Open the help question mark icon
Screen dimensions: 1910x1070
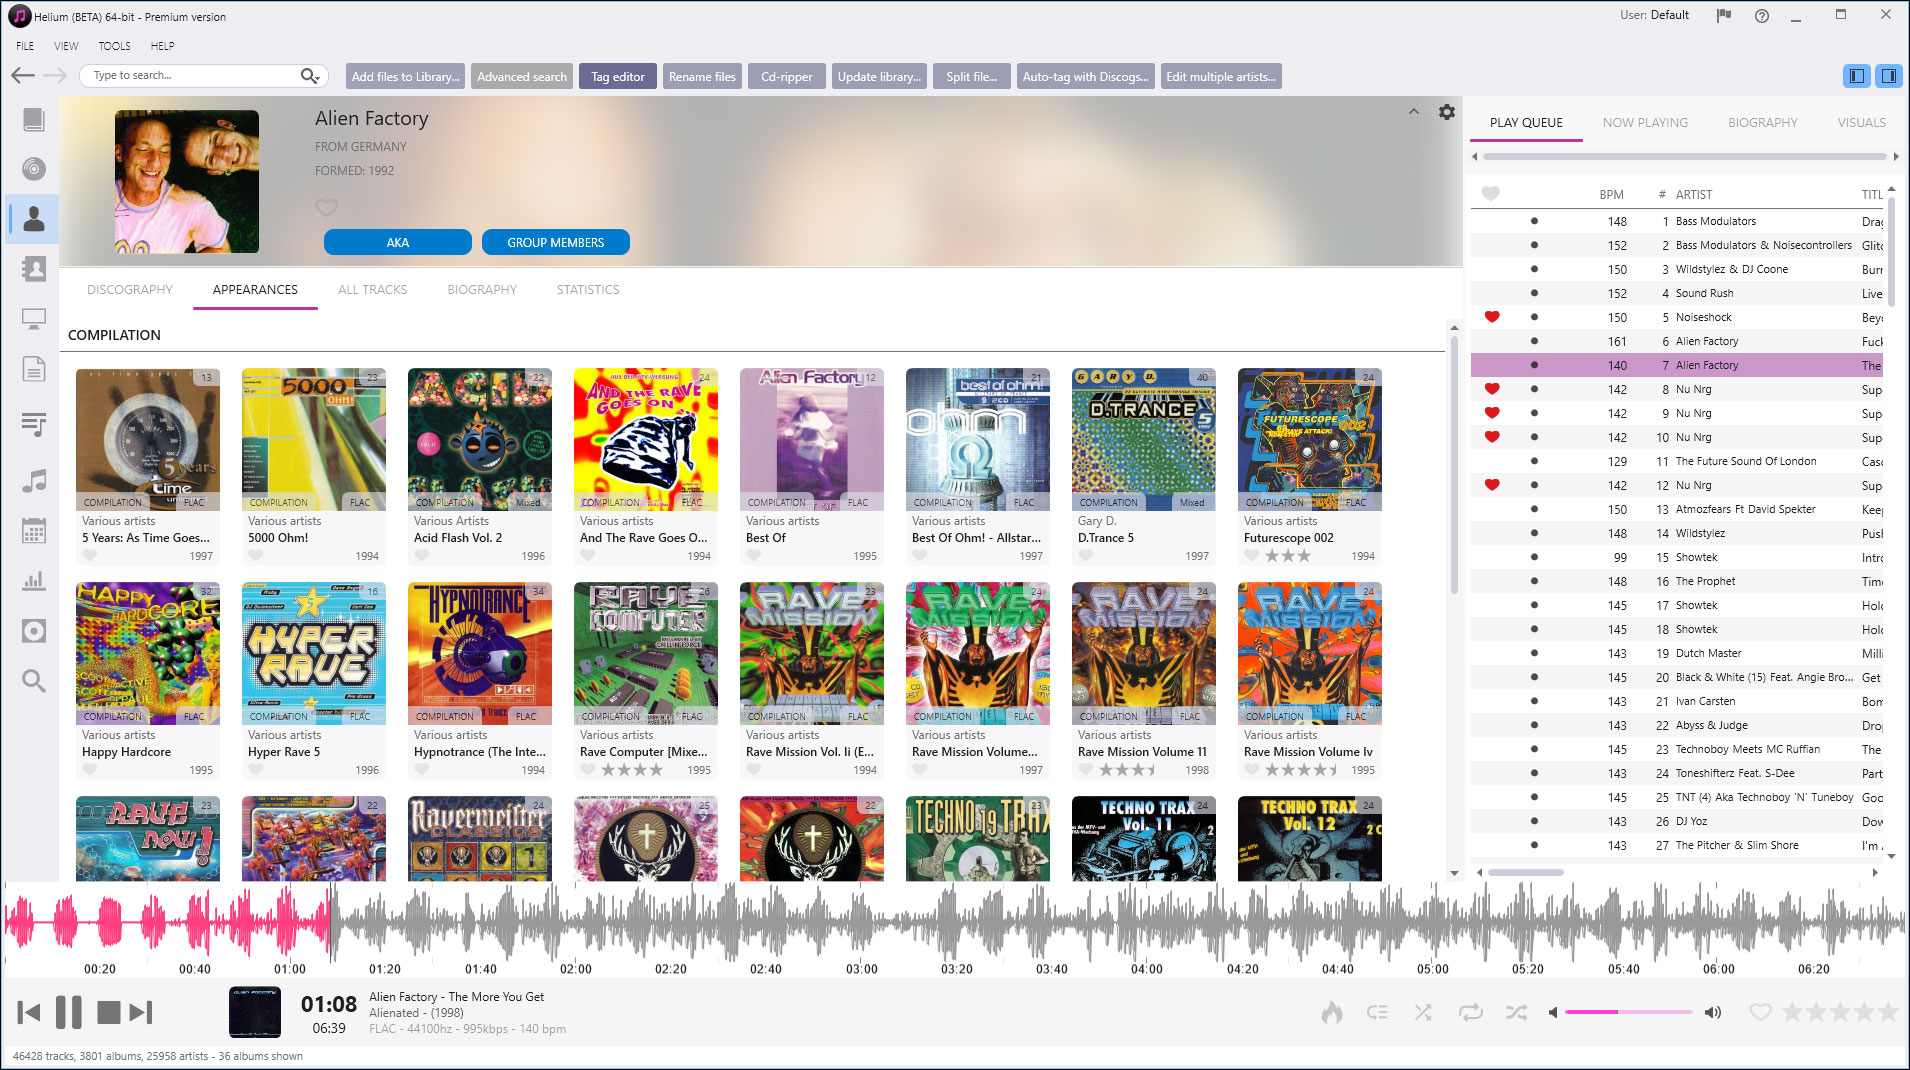(1761, 16)
